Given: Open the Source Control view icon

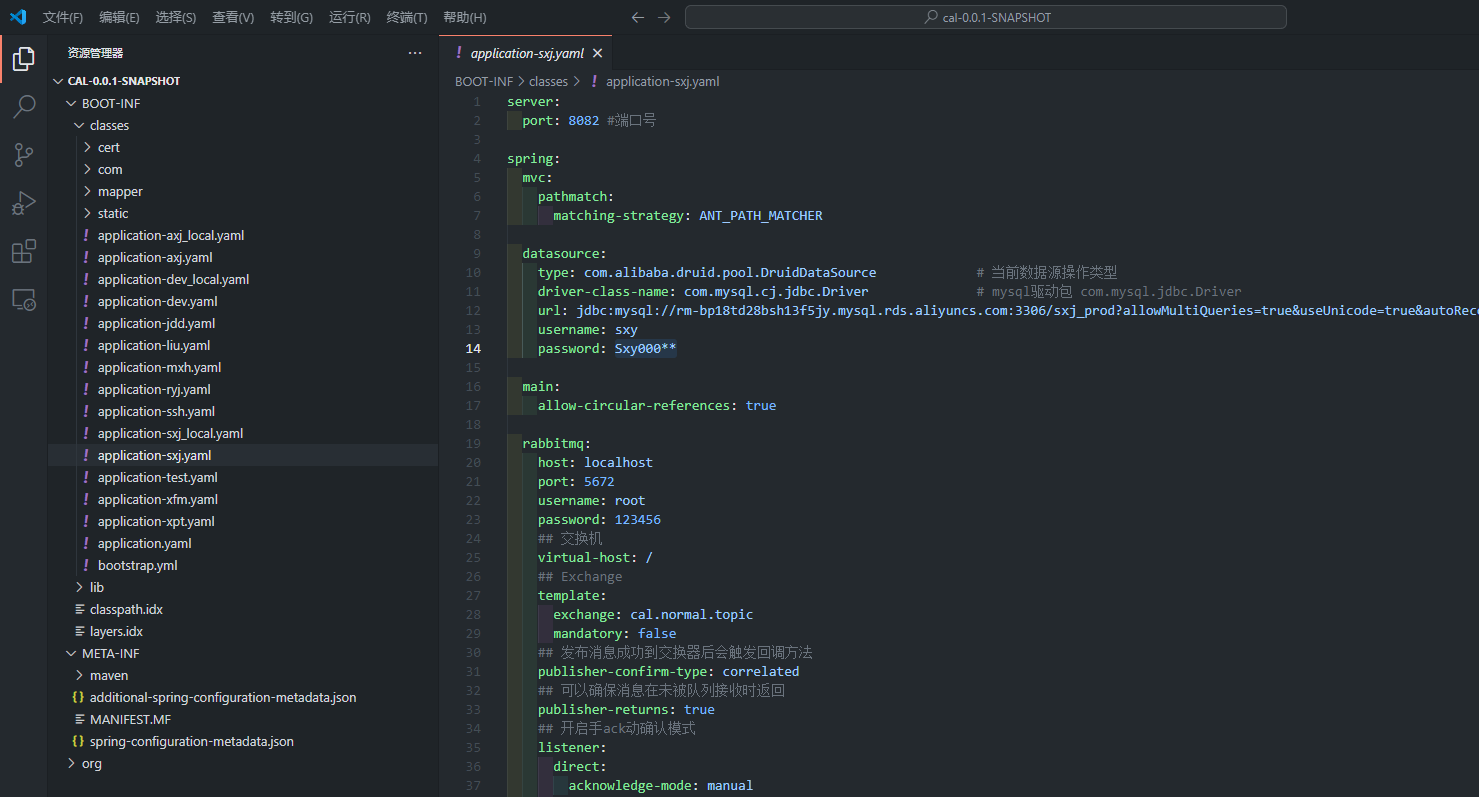Looking at the screenshot, I should click(23, 155).
